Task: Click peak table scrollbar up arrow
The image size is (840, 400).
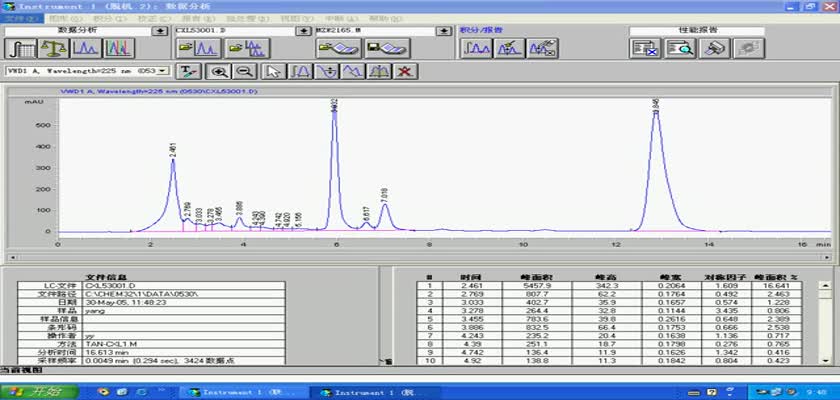Action: (826, 285)
